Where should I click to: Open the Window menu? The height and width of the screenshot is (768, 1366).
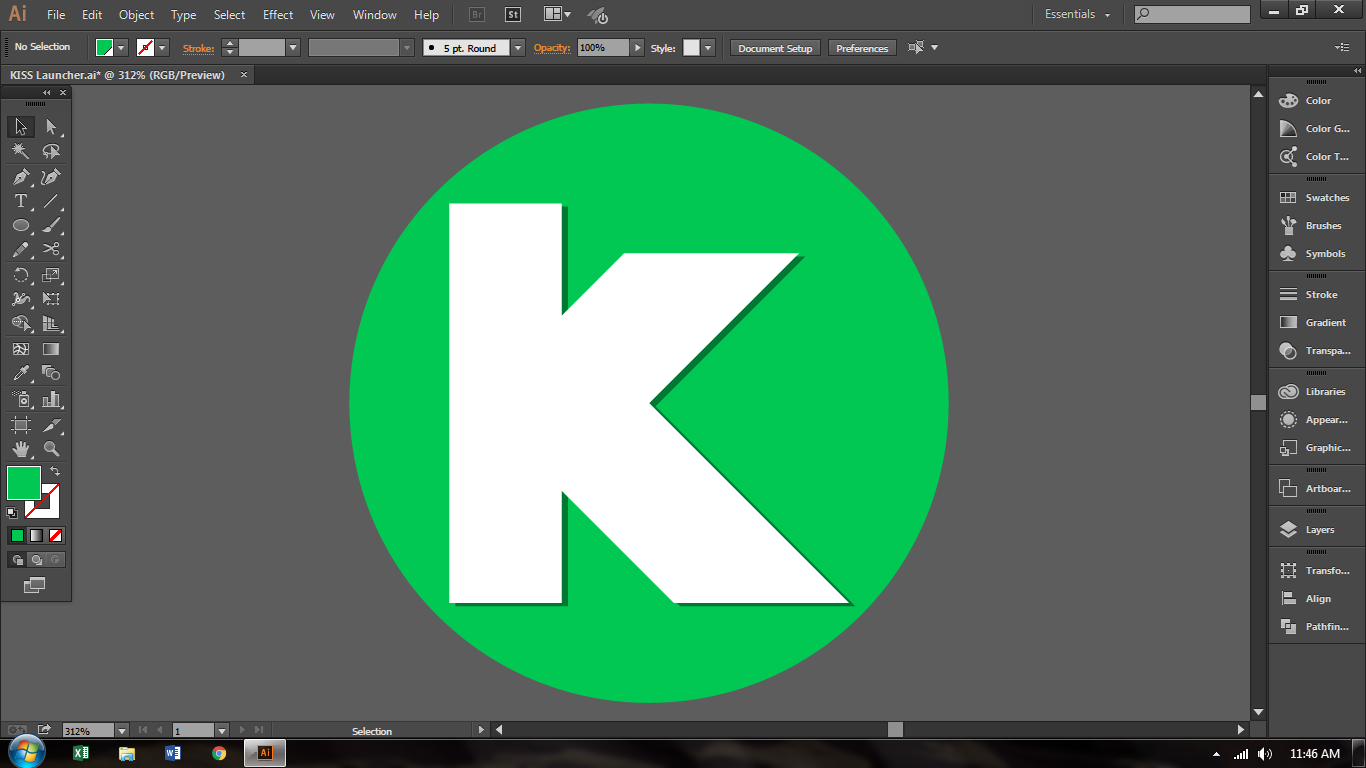(x=375, y=15)
